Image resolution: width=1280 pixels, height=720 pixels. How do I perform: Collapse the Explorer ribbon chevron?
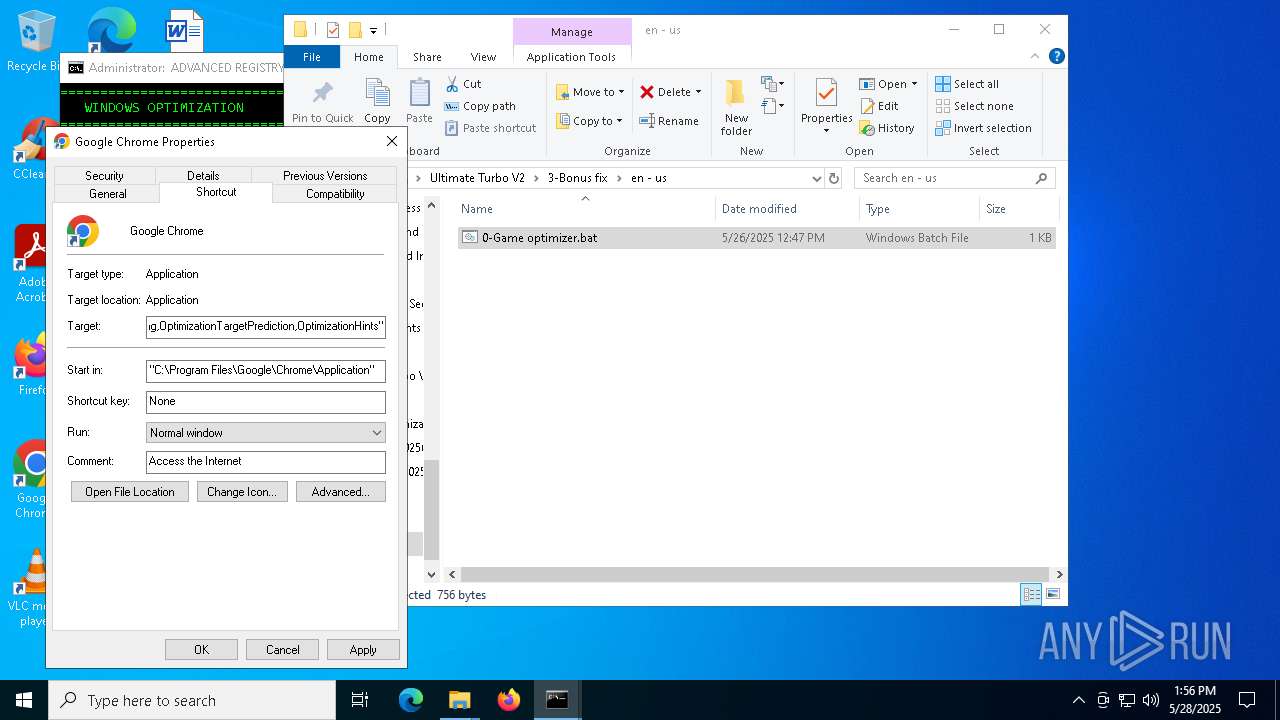(1036, 57)
